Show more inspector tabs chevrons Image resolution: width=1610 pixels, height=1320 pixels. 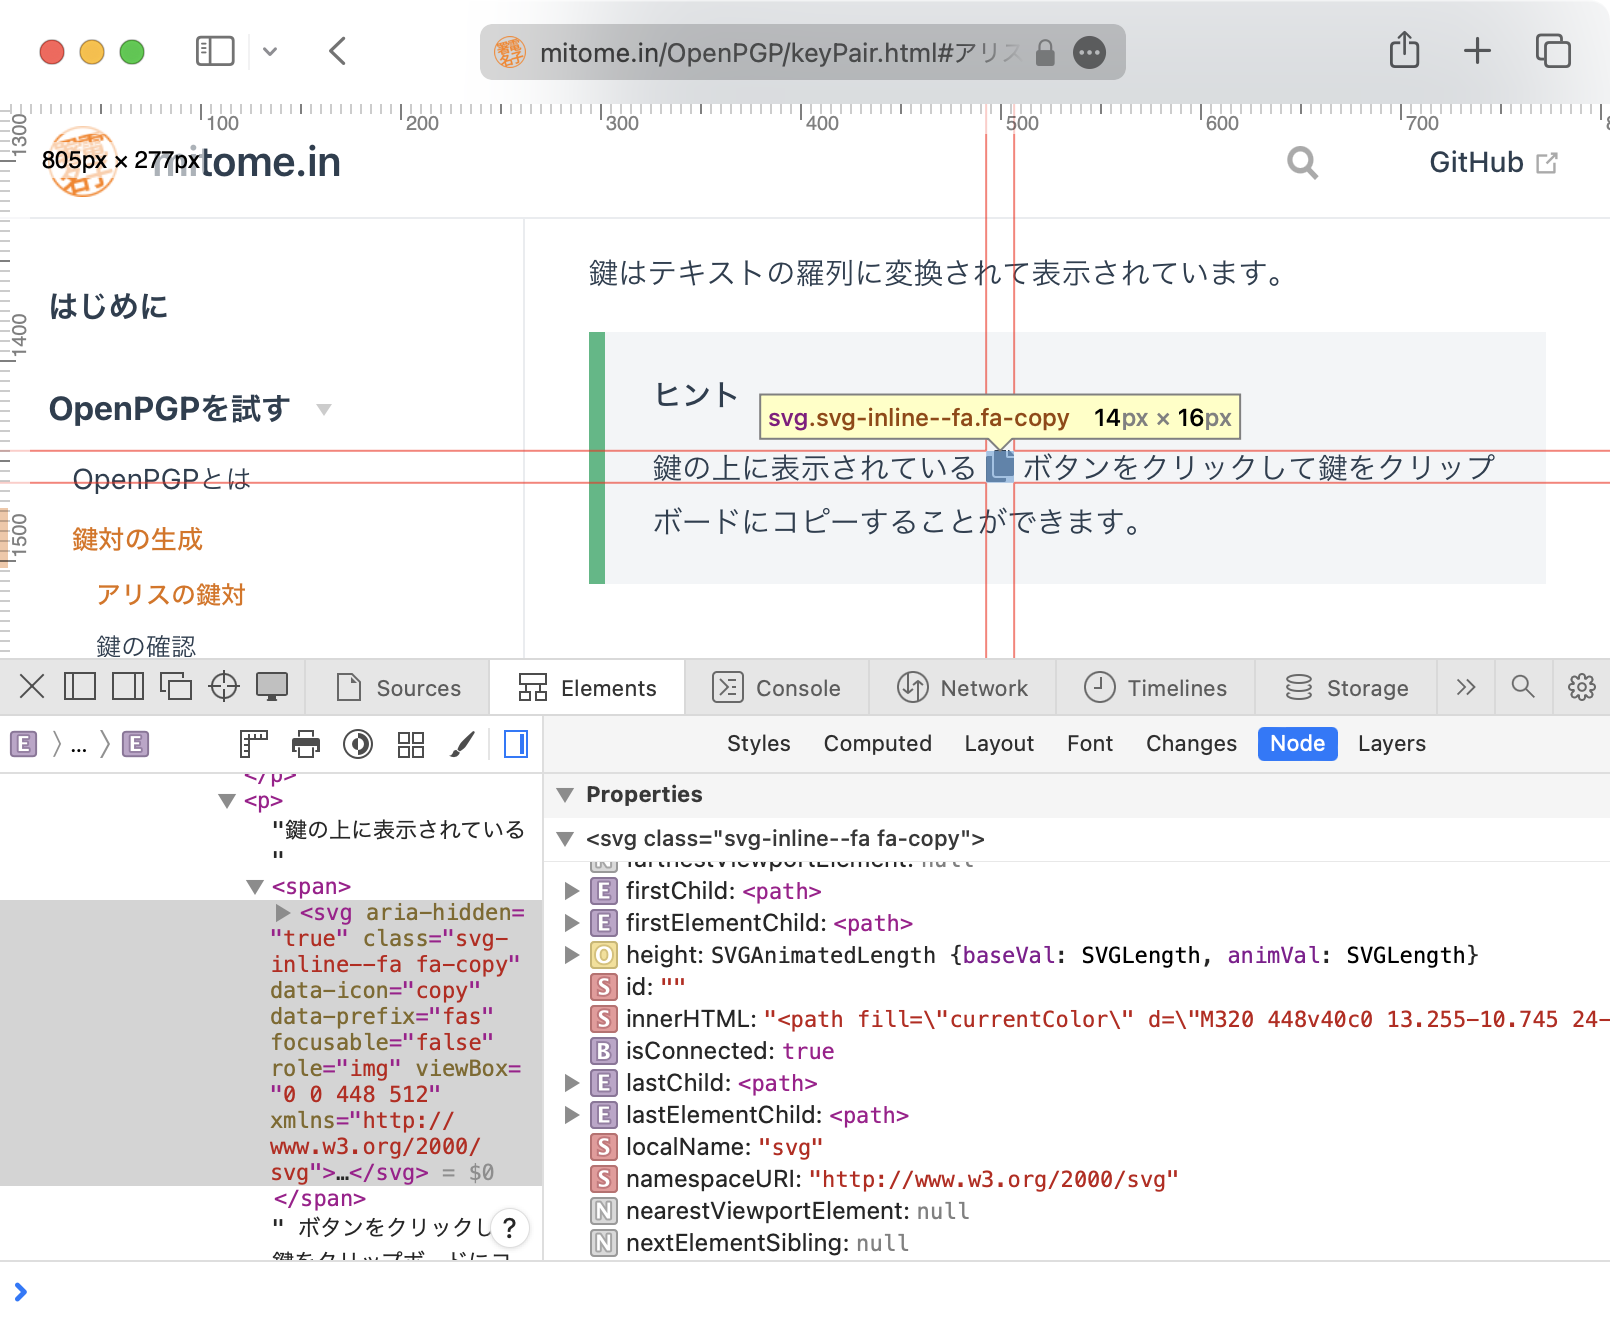pos(1466,687)
